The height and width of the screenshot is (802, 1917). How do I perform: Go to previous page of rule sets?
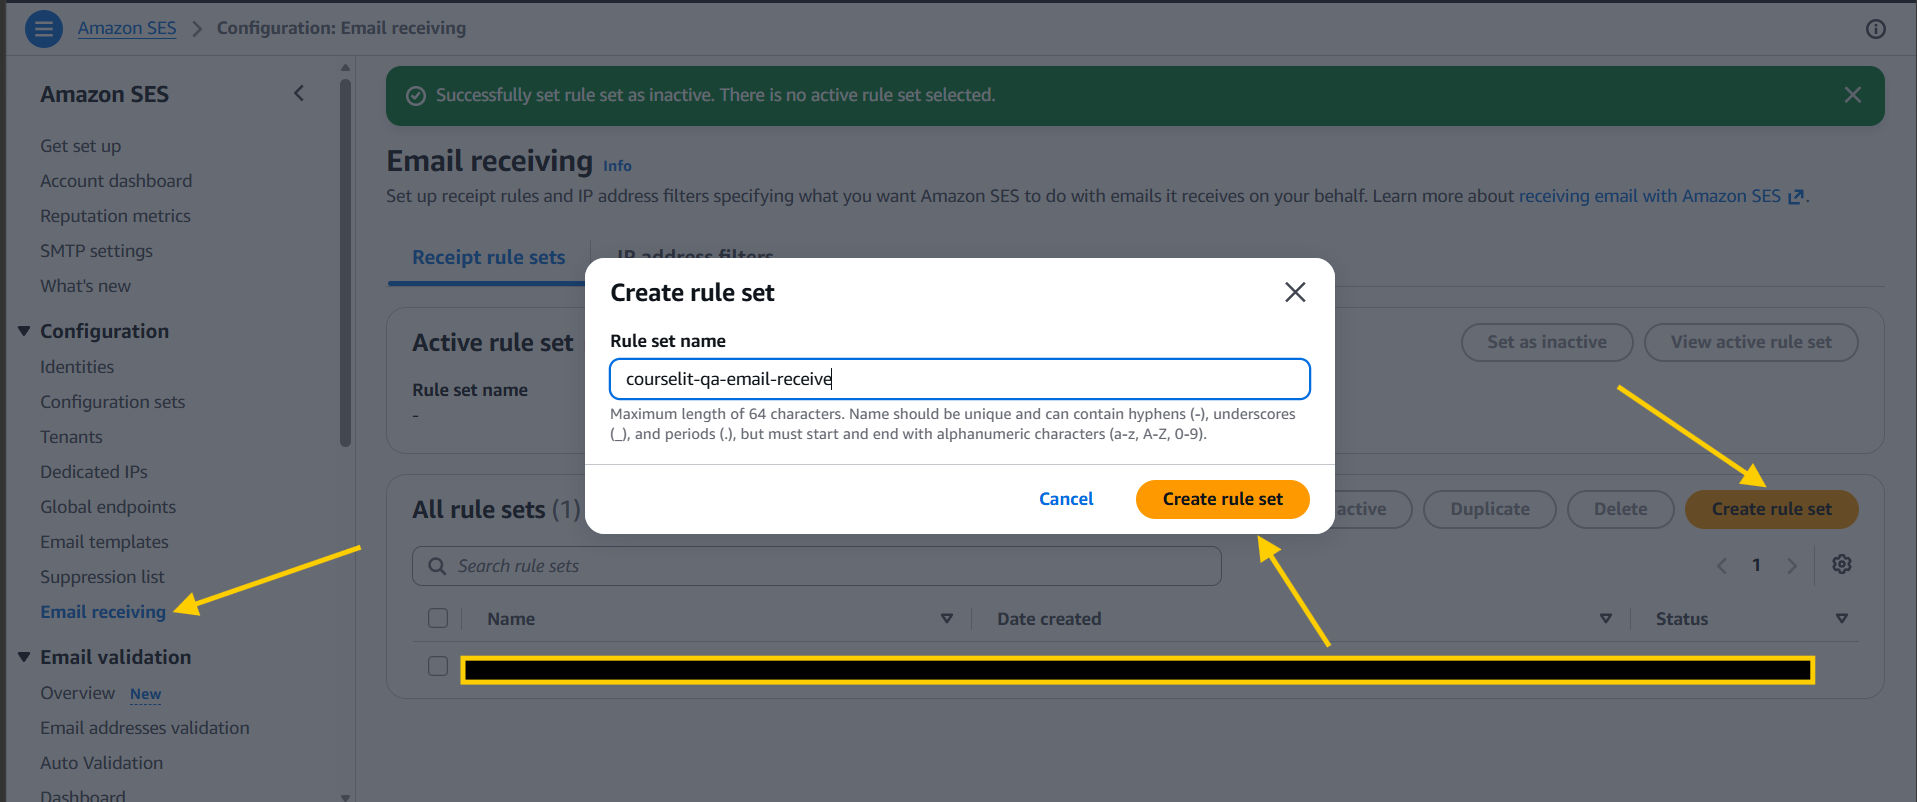(x=1722, y=565)
